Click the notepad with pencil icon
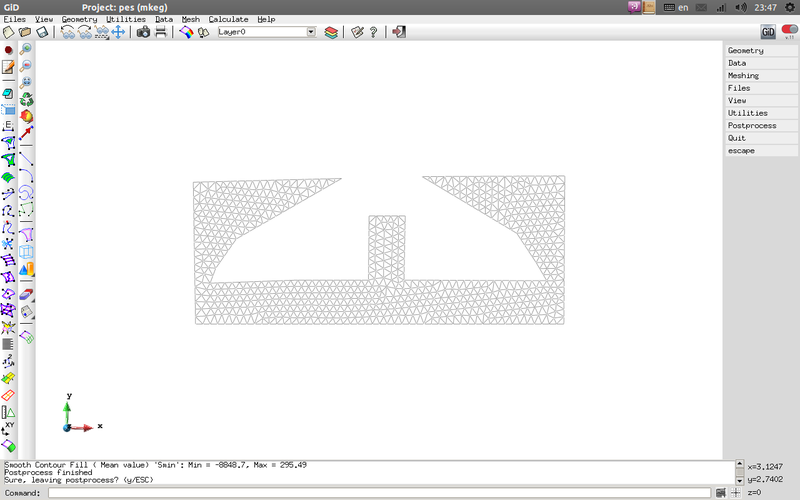800x500 pixels. pyautogui.click(x=8, y=67)
